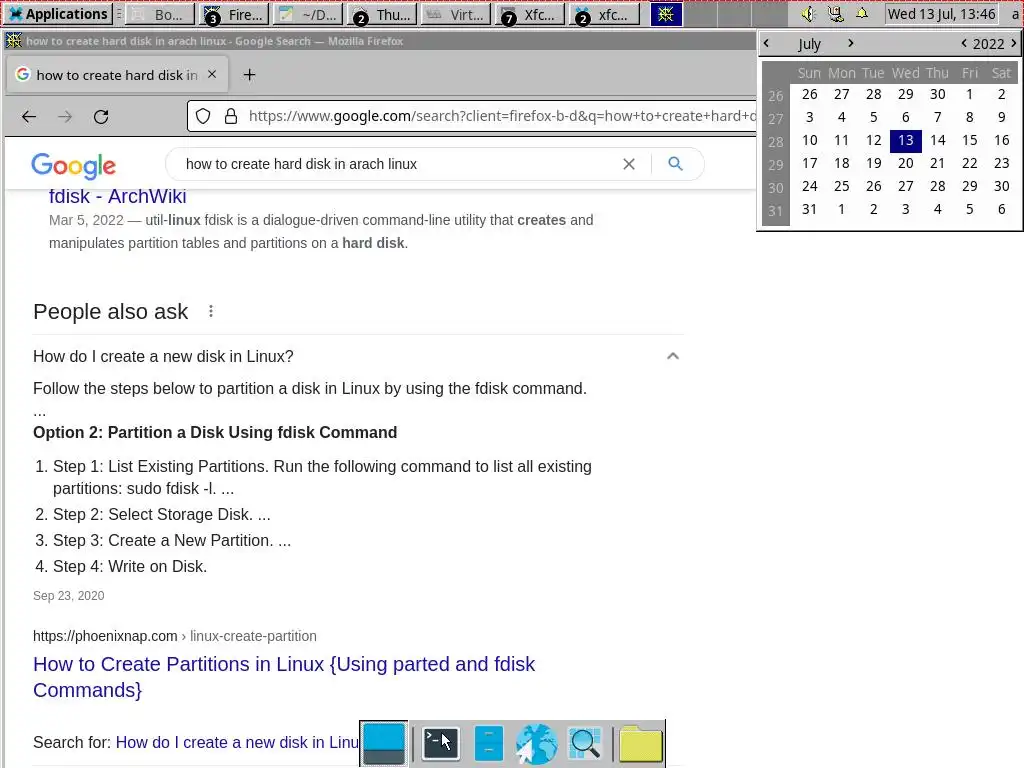Open the tracking protection shield icon
1024x768 pixels.
(203, 116)
